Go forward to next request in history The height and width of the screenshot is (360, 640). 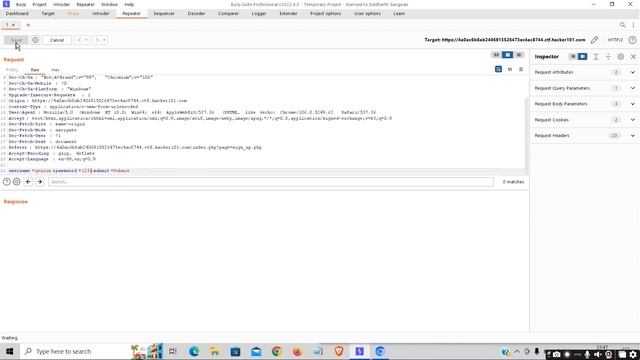(98, 40)
